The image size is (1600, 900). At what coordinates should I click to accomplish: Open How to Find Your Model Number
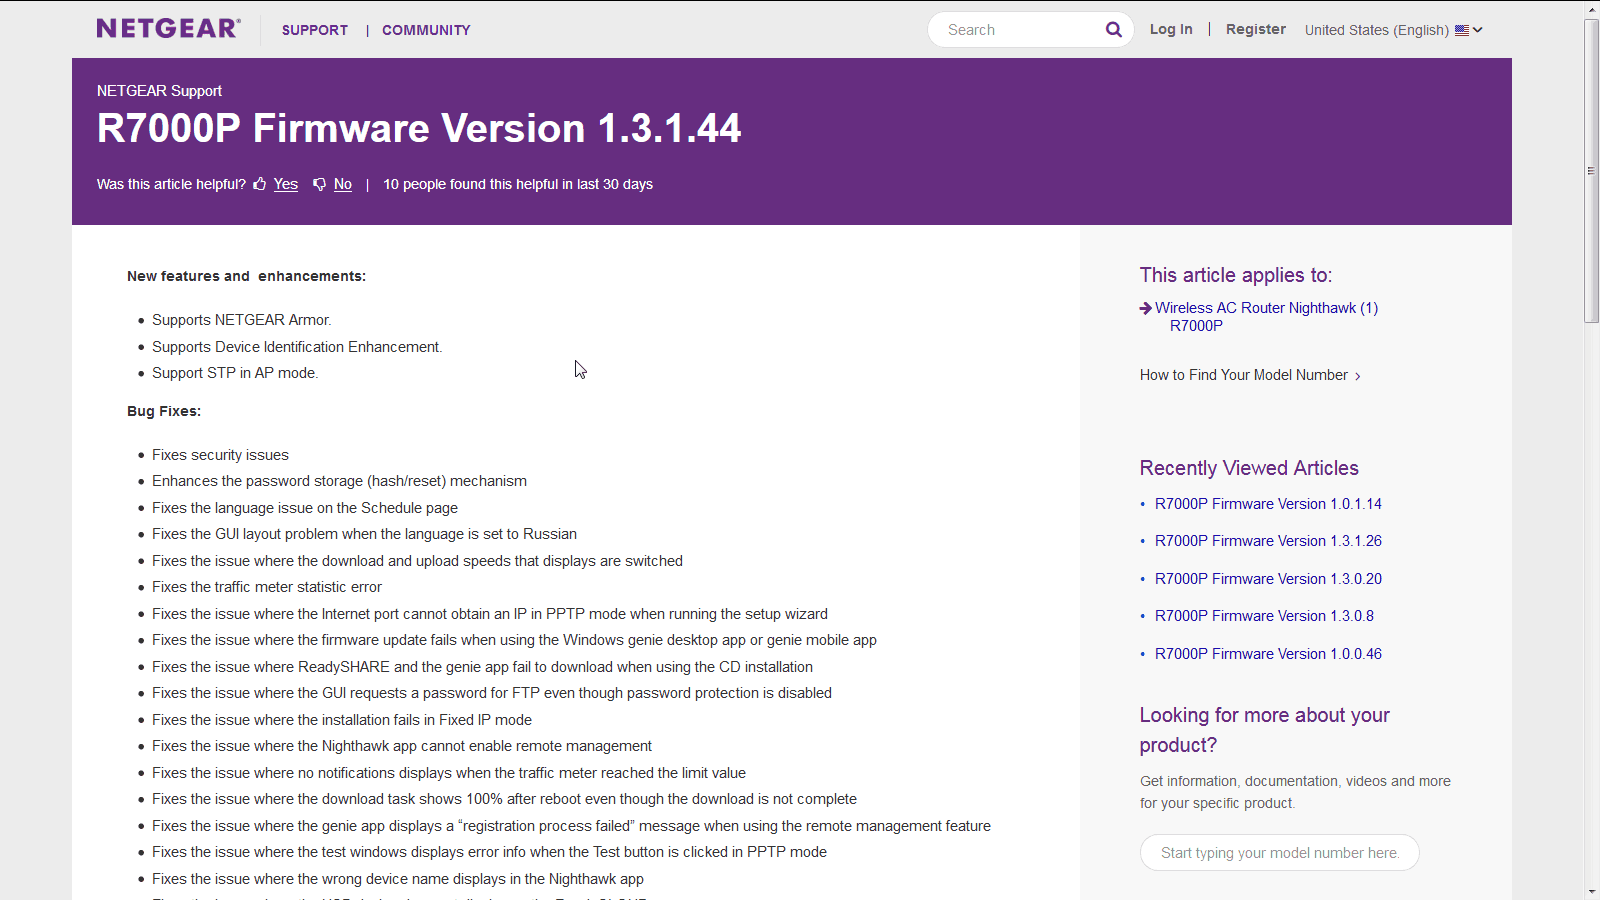point(1244,375)
